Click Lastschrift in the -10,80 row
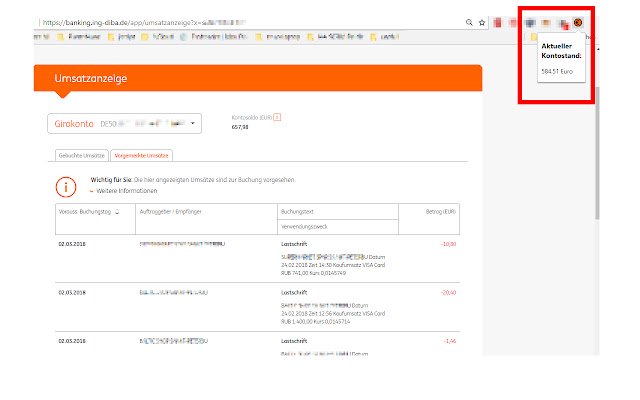 tap(294, 244)
